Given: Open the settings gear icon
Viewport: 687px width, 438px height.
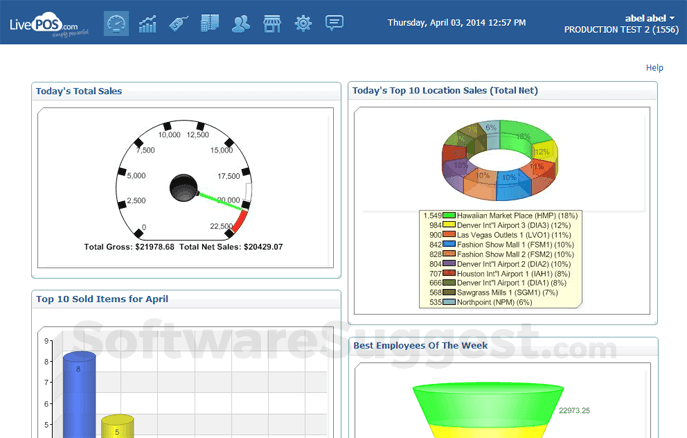Looking at the screenshot, I should pyautogui.click(x=303, y=23).
